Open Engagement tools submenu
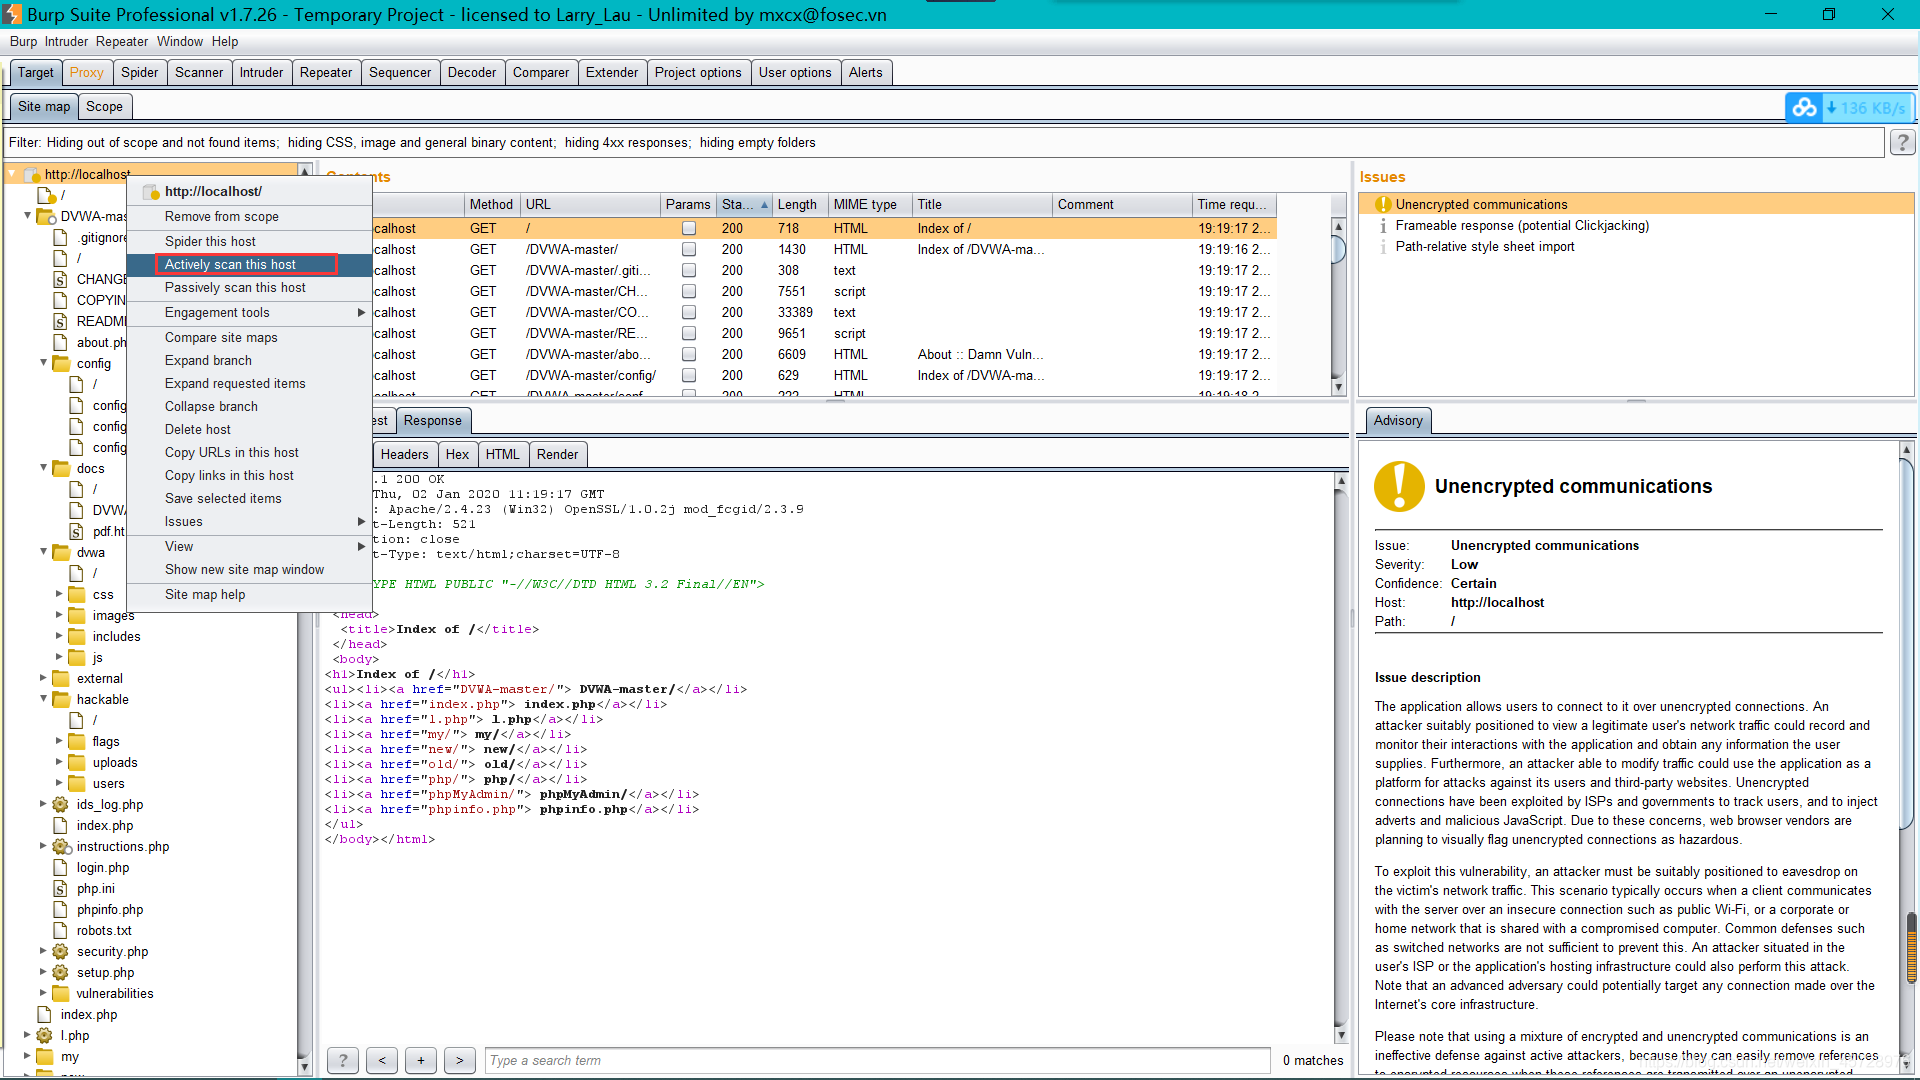The width and height of the screenshot is (1920, 1080). [x=249, y=313]
